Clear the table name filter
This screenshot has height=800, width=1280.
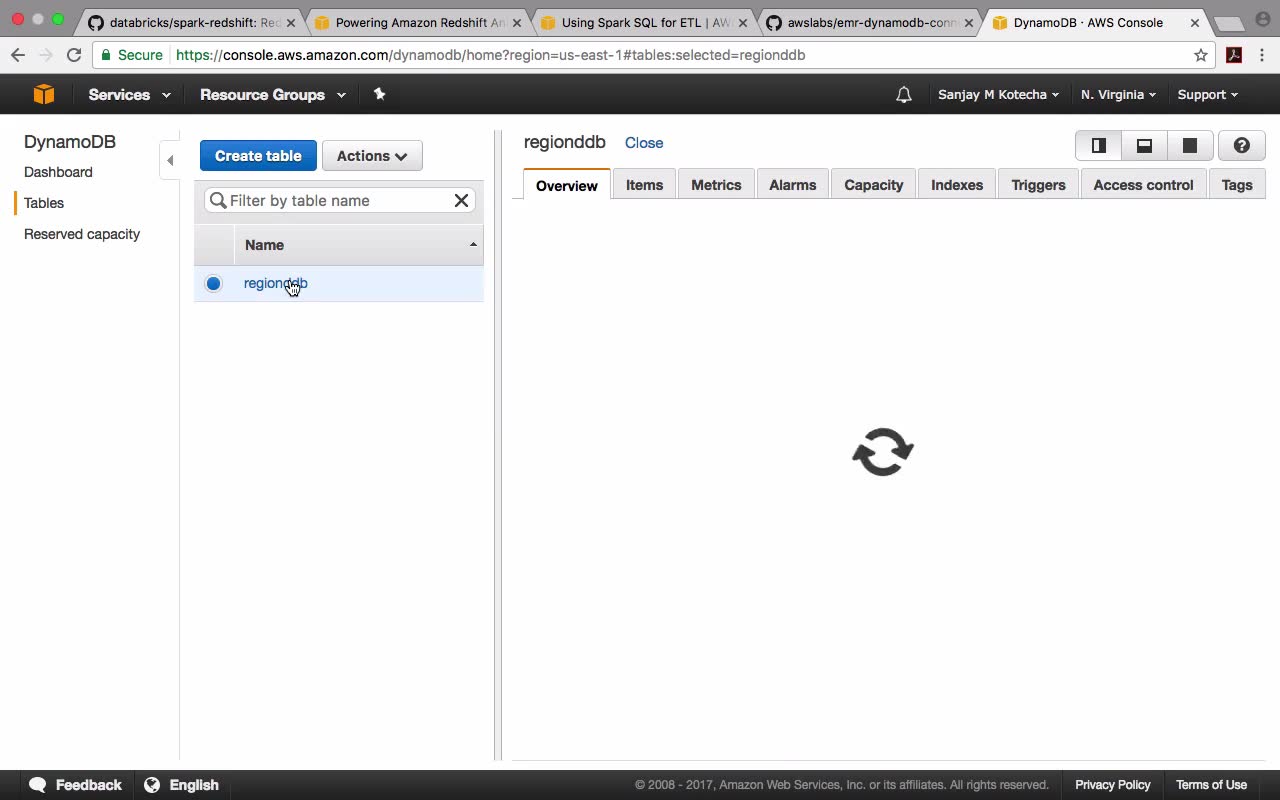[461, 200]
